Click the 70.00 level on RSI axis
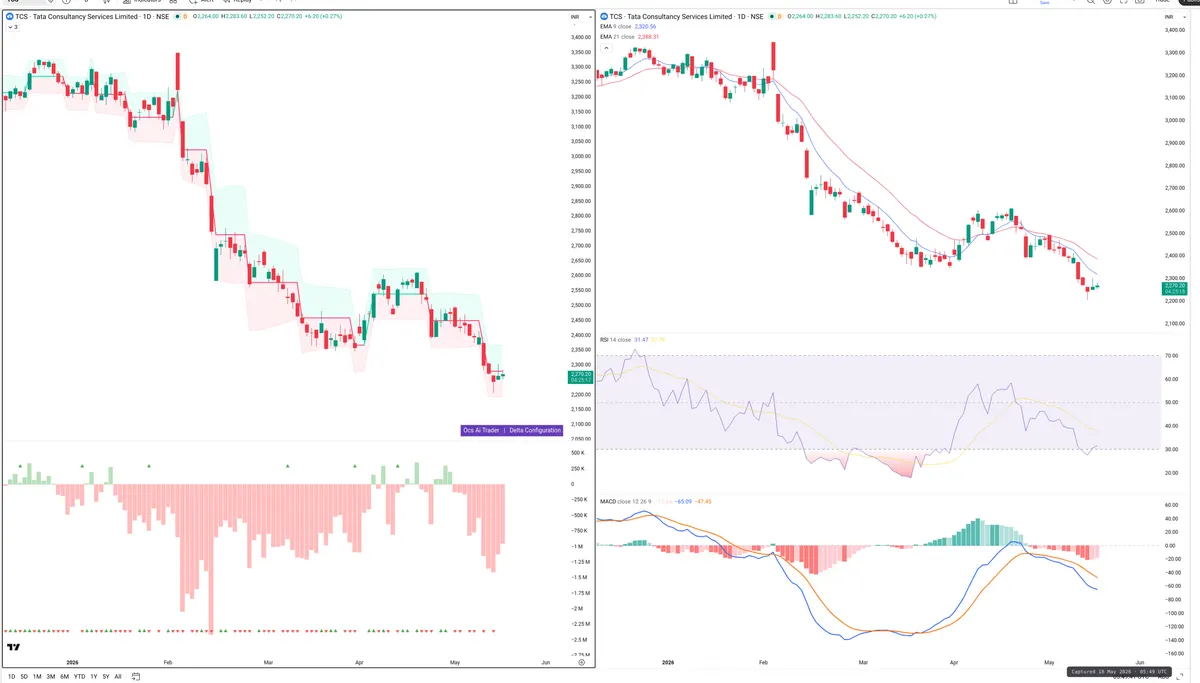This screenshot has height=683, width=1200. tap(1170, 356)
